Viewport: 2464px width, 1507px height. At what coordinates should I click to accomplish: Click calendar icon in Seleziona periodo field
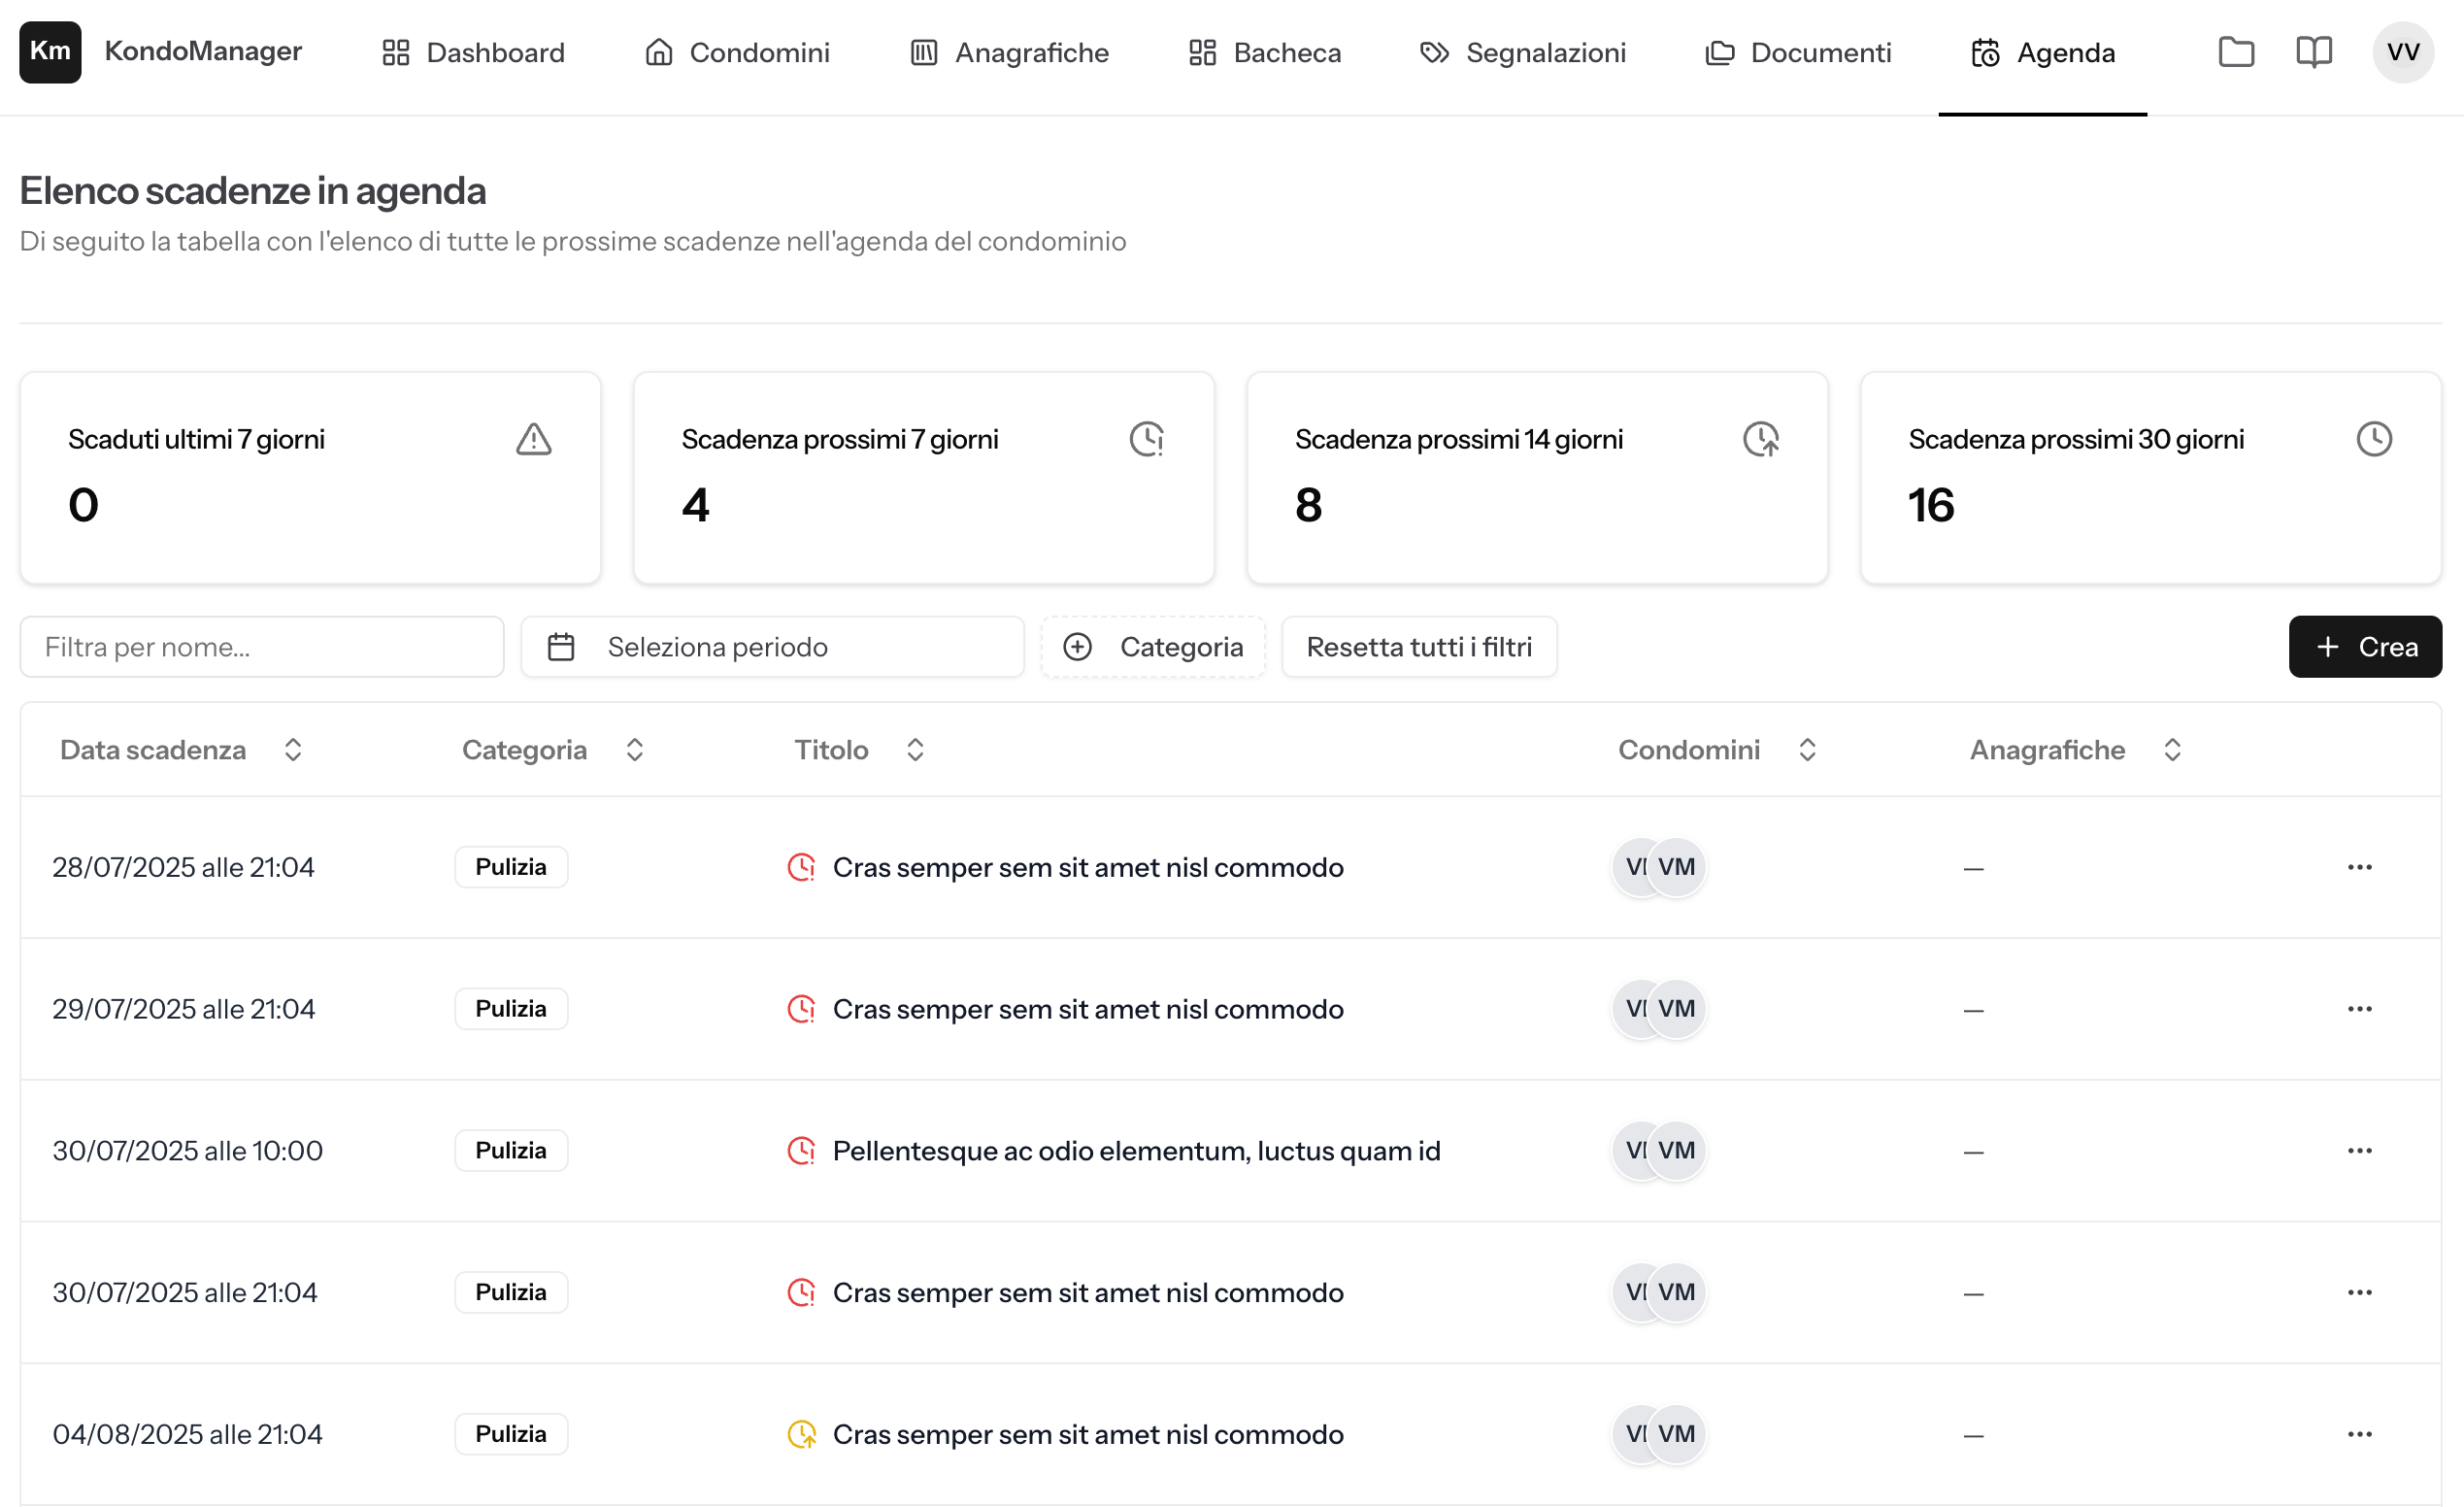point(561,647)
